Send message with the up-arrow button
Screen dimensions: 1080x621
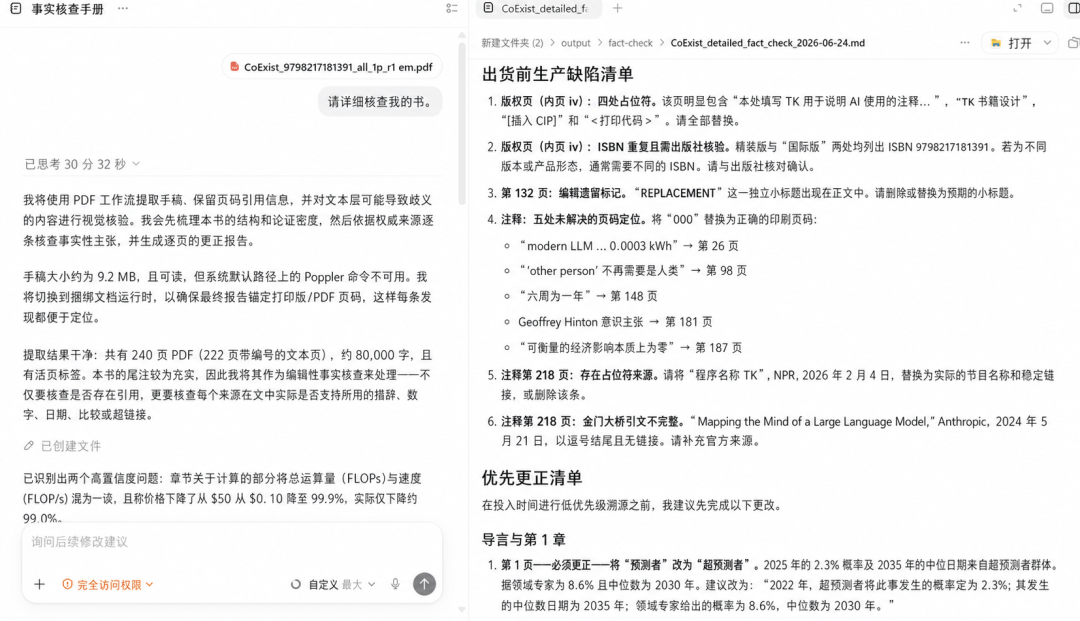click(x=424, y=585)
